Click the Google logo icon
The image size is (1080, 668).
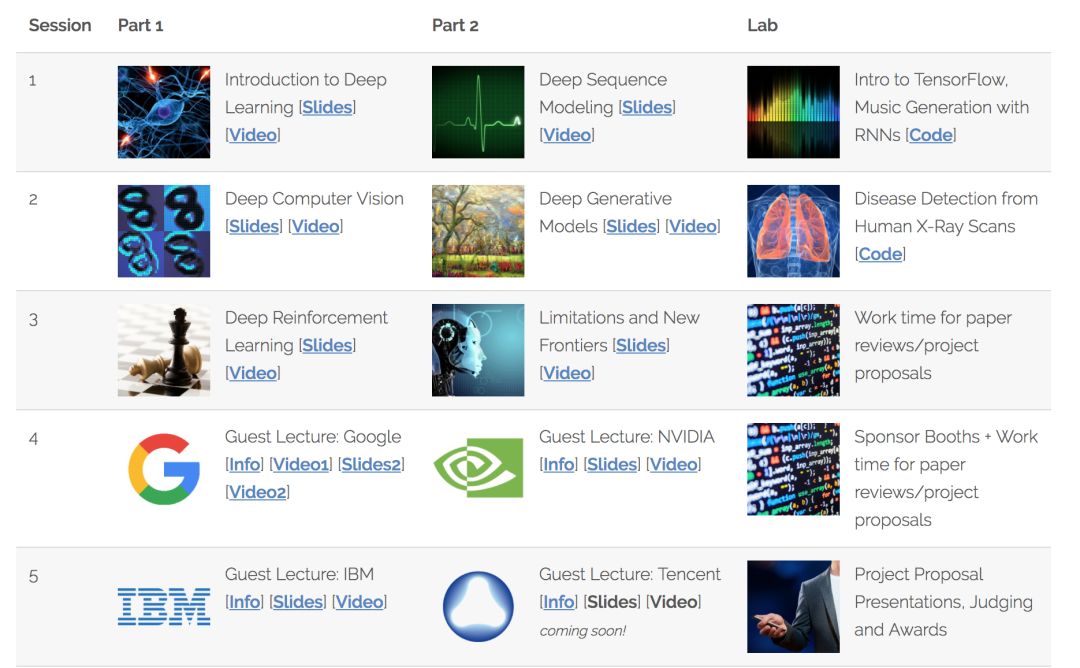click(164, 468)
